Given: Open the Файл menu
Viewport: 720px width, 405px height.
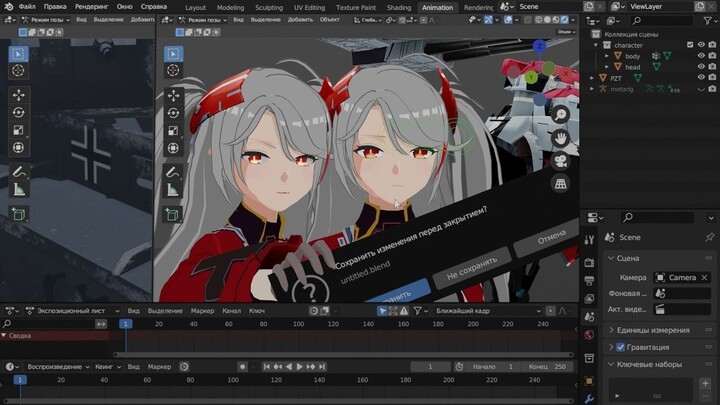Looking at the screenshot, I should 27,6.
